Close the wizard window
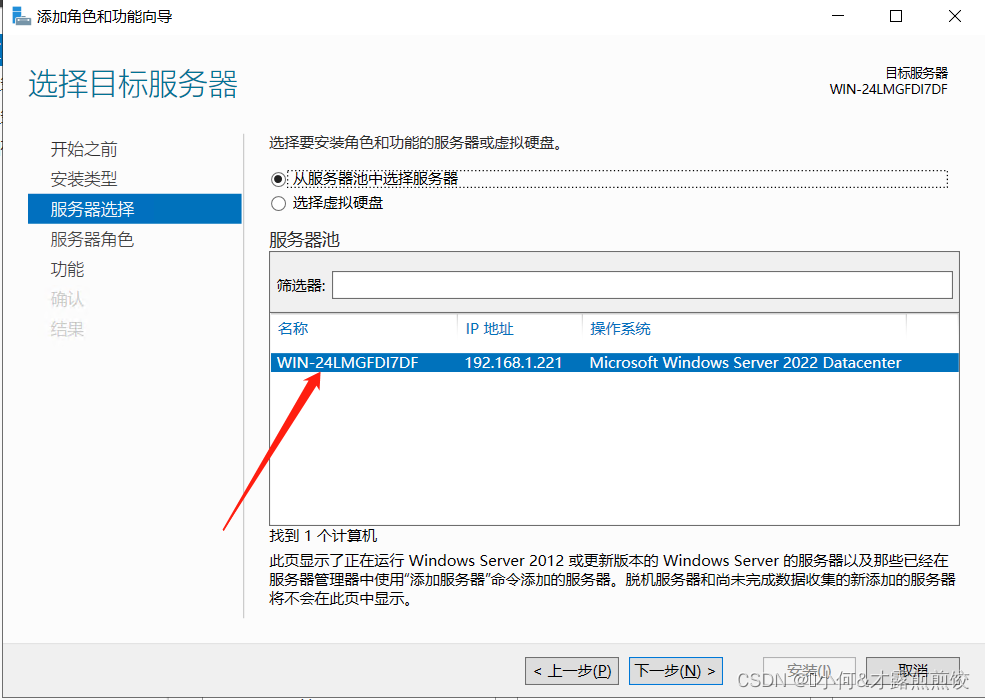 955,16
